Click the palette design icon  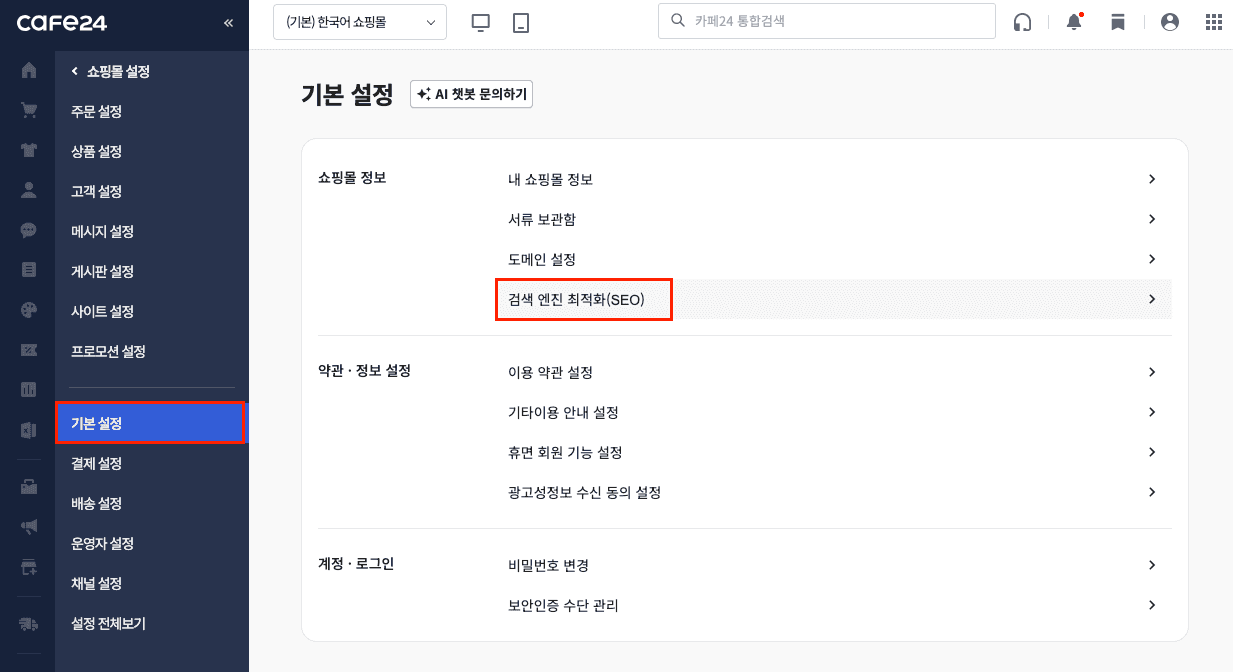pyautogui.click(x=28, y=310)
